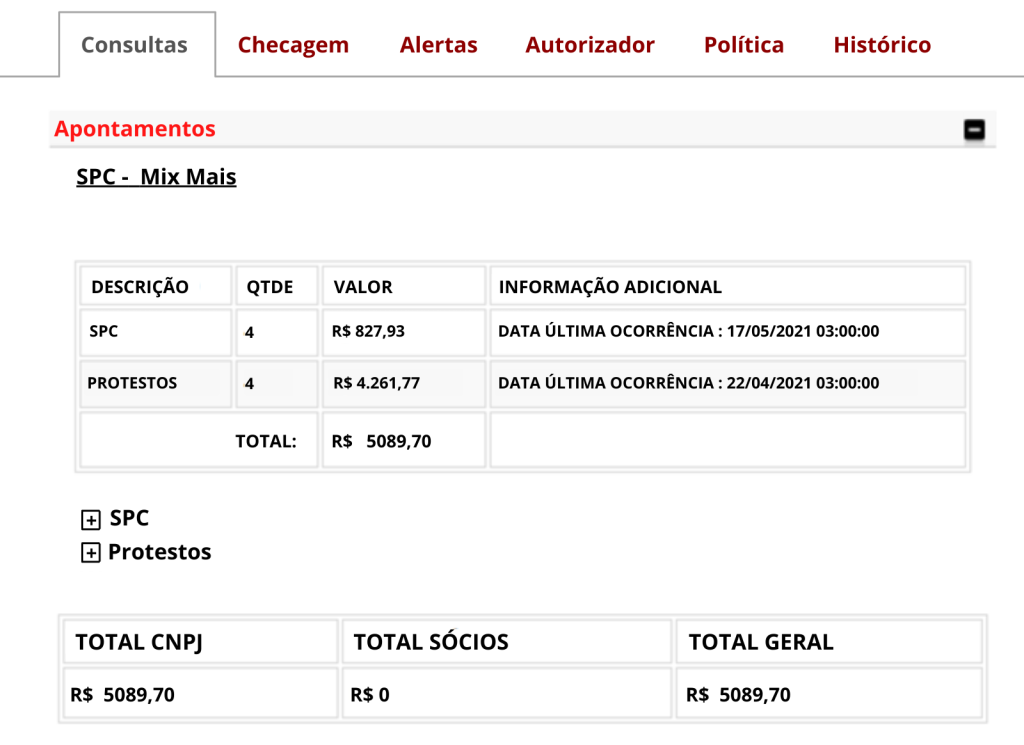Image resolution: width=1024 pixels, height=745 pixels.
Task: Open the Checagem tab
Action: click(293, 45)
